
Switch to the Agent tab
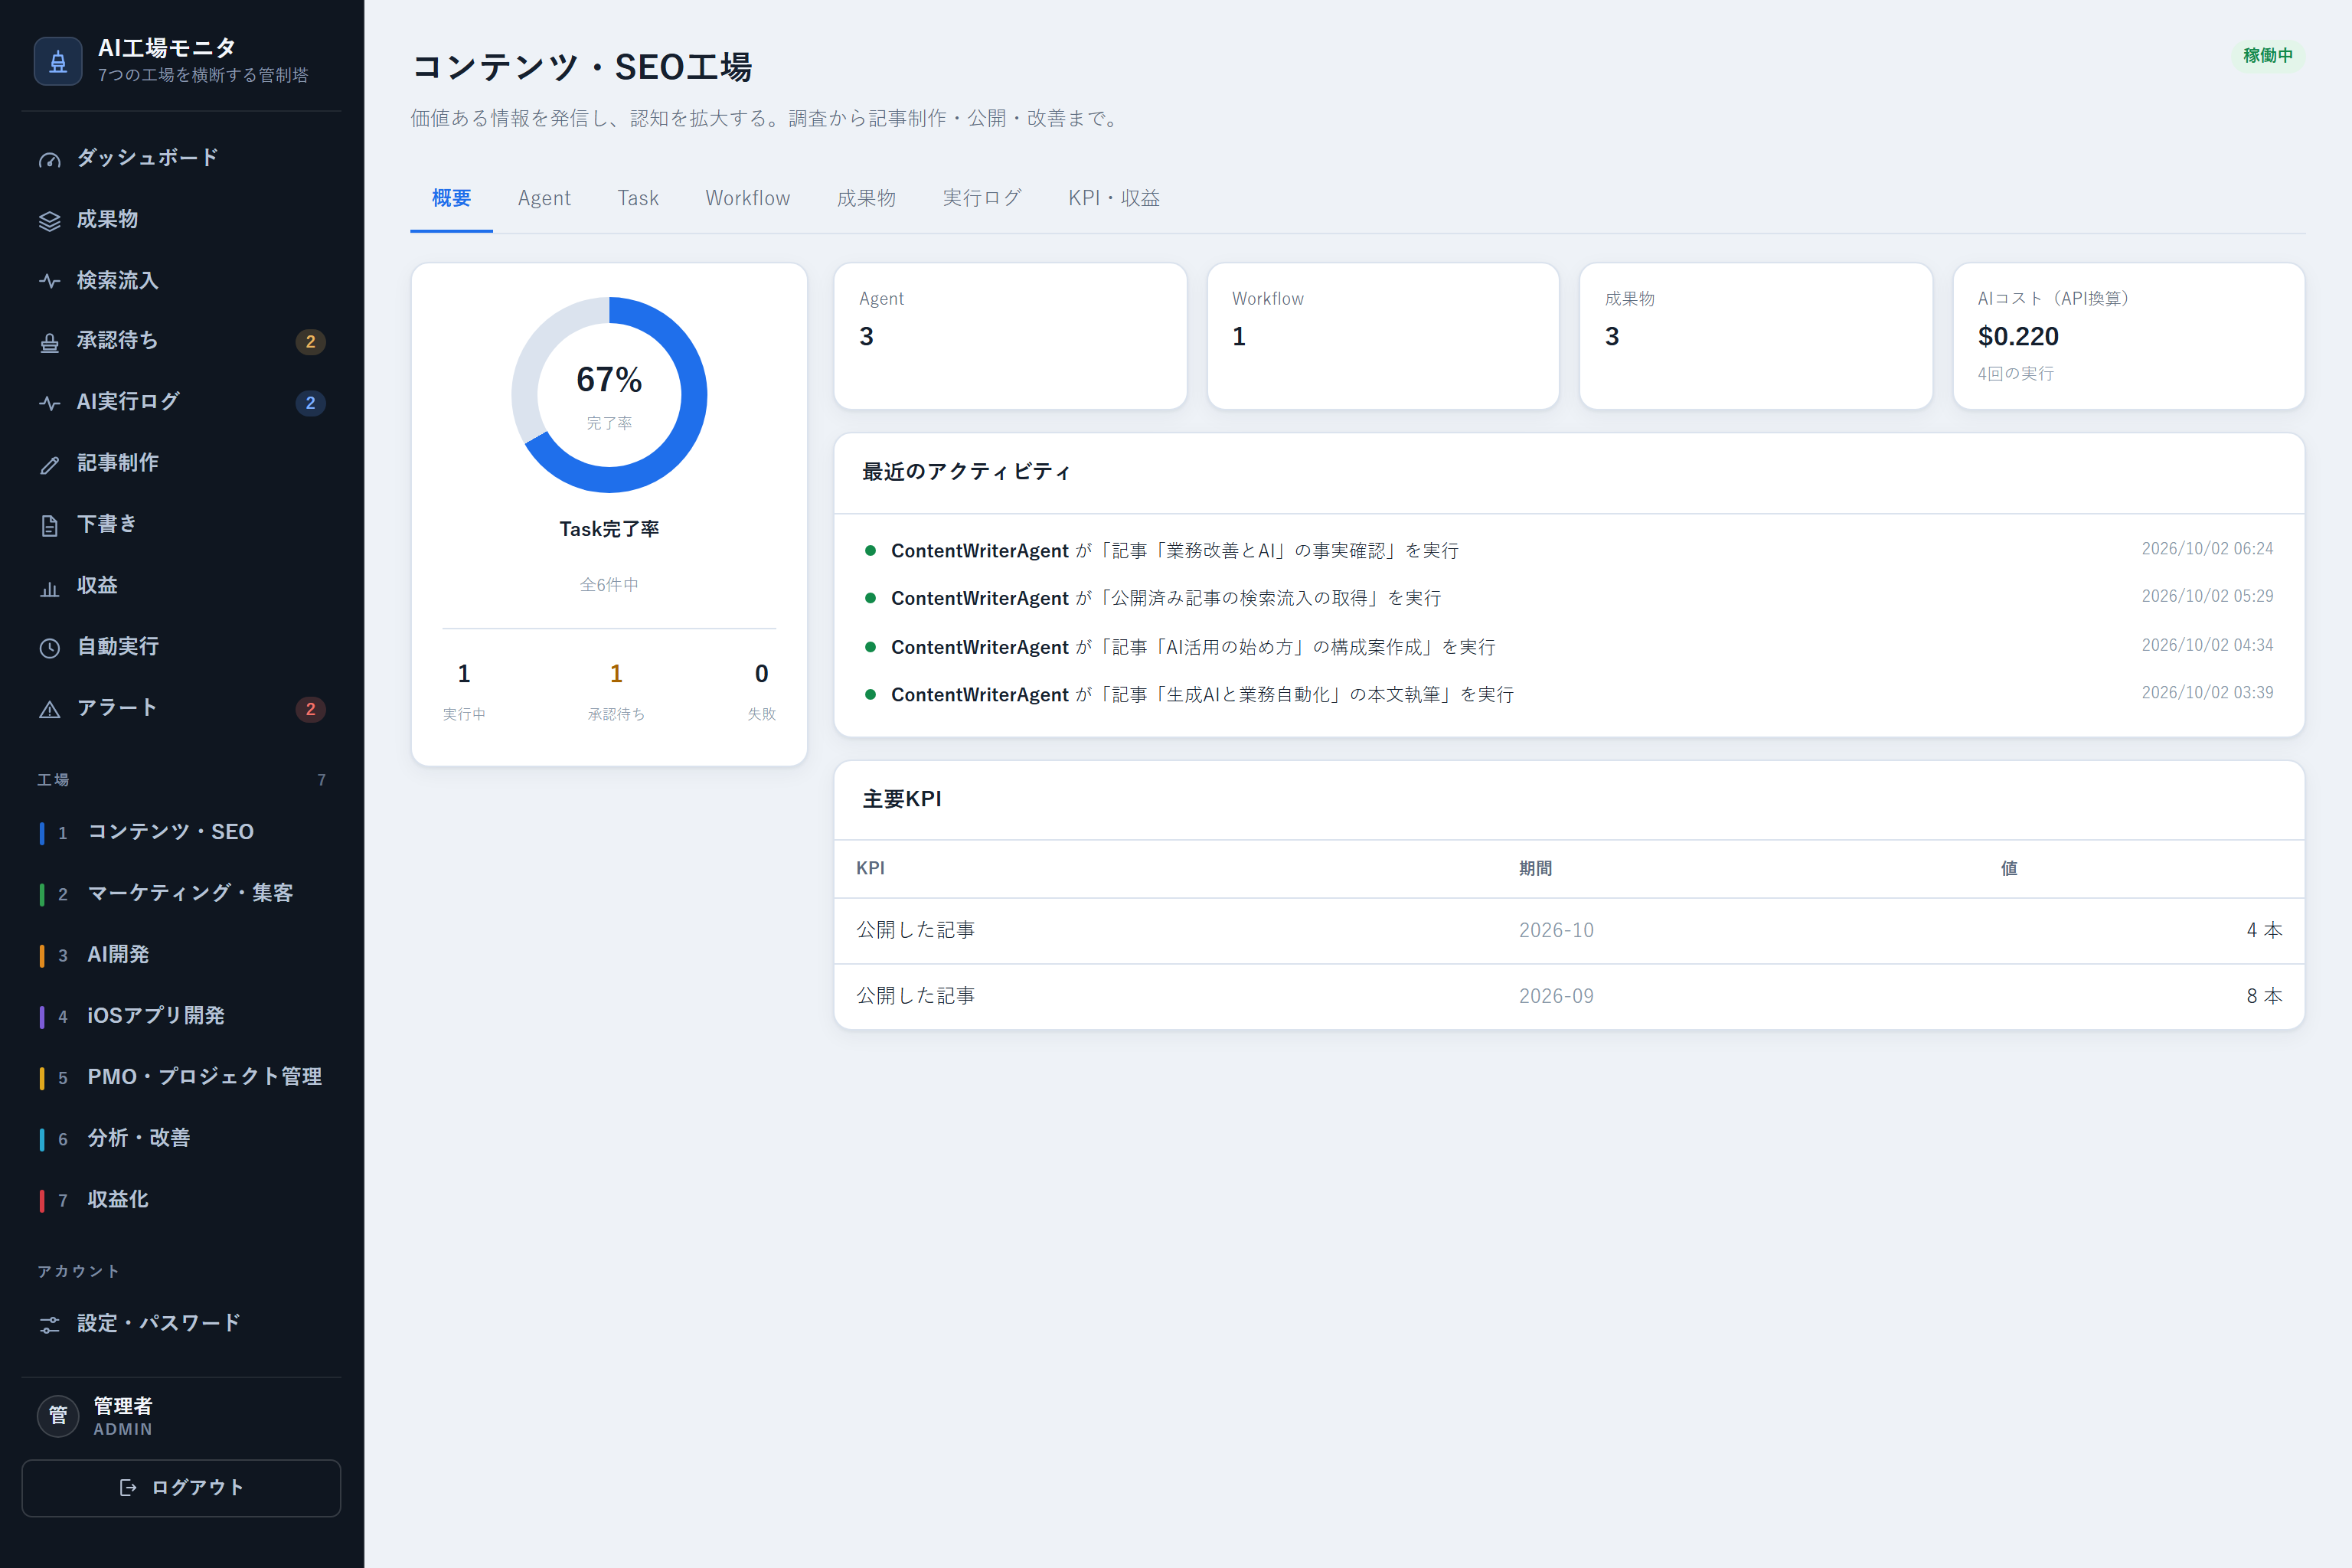(544, 198)
